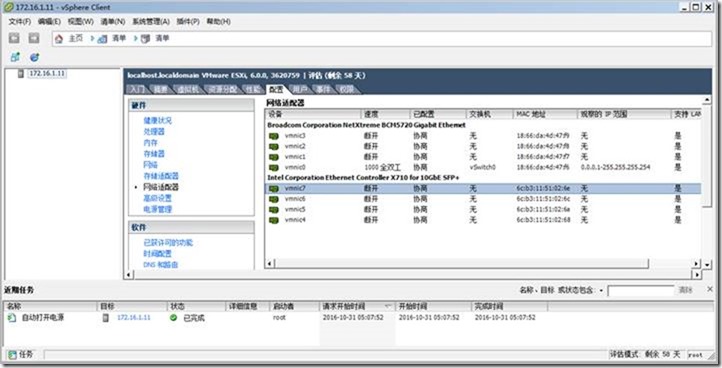The image size is (722, 368).
Task: Sort tasks by 状态 column header
Action: [197, 306]
